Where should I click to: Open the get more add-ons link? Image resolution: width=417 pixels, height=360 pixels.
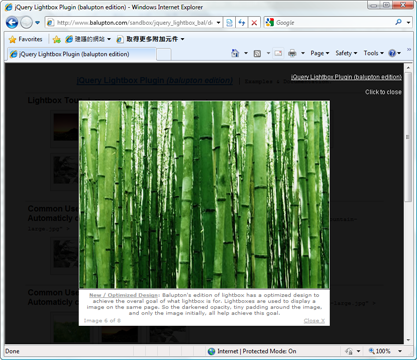coord(150,39)
